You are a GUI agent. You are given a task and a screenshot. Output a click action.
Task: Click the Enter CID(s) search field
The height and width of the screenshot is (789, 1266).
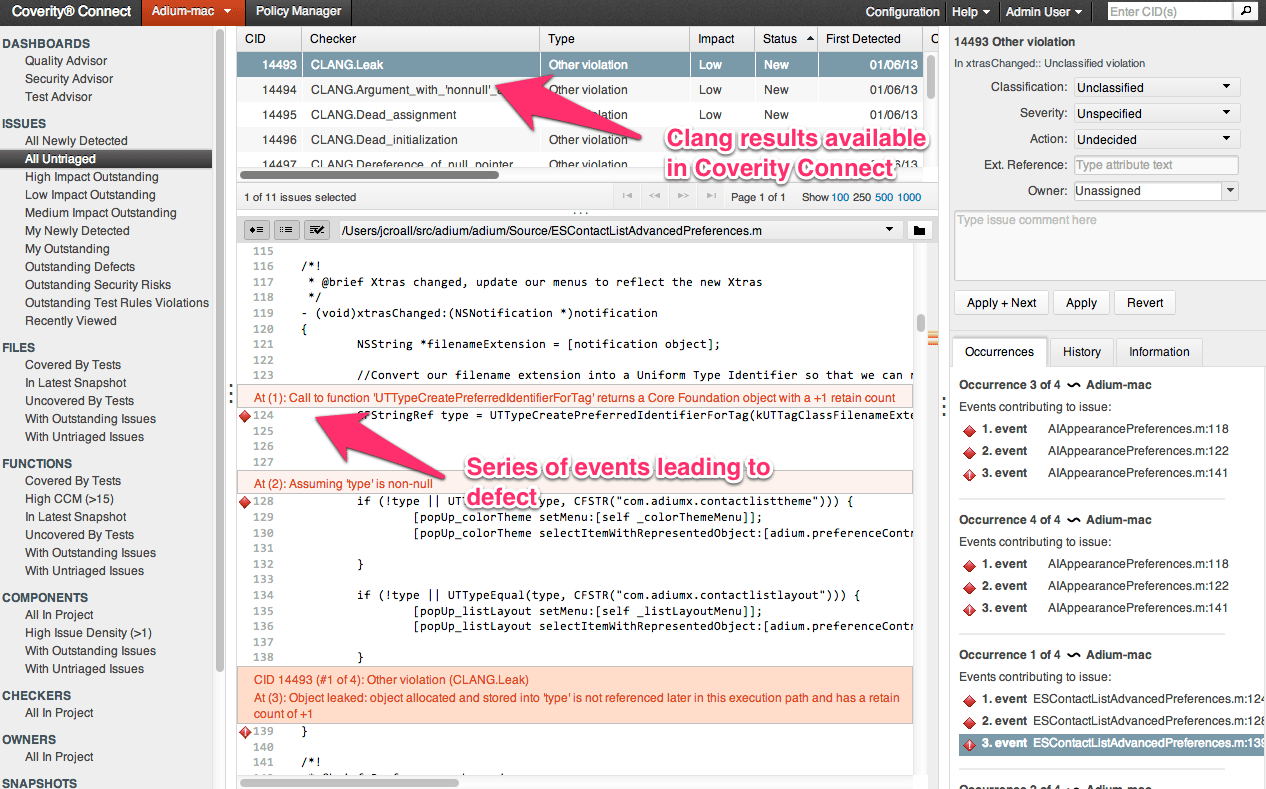[1170, 12]
